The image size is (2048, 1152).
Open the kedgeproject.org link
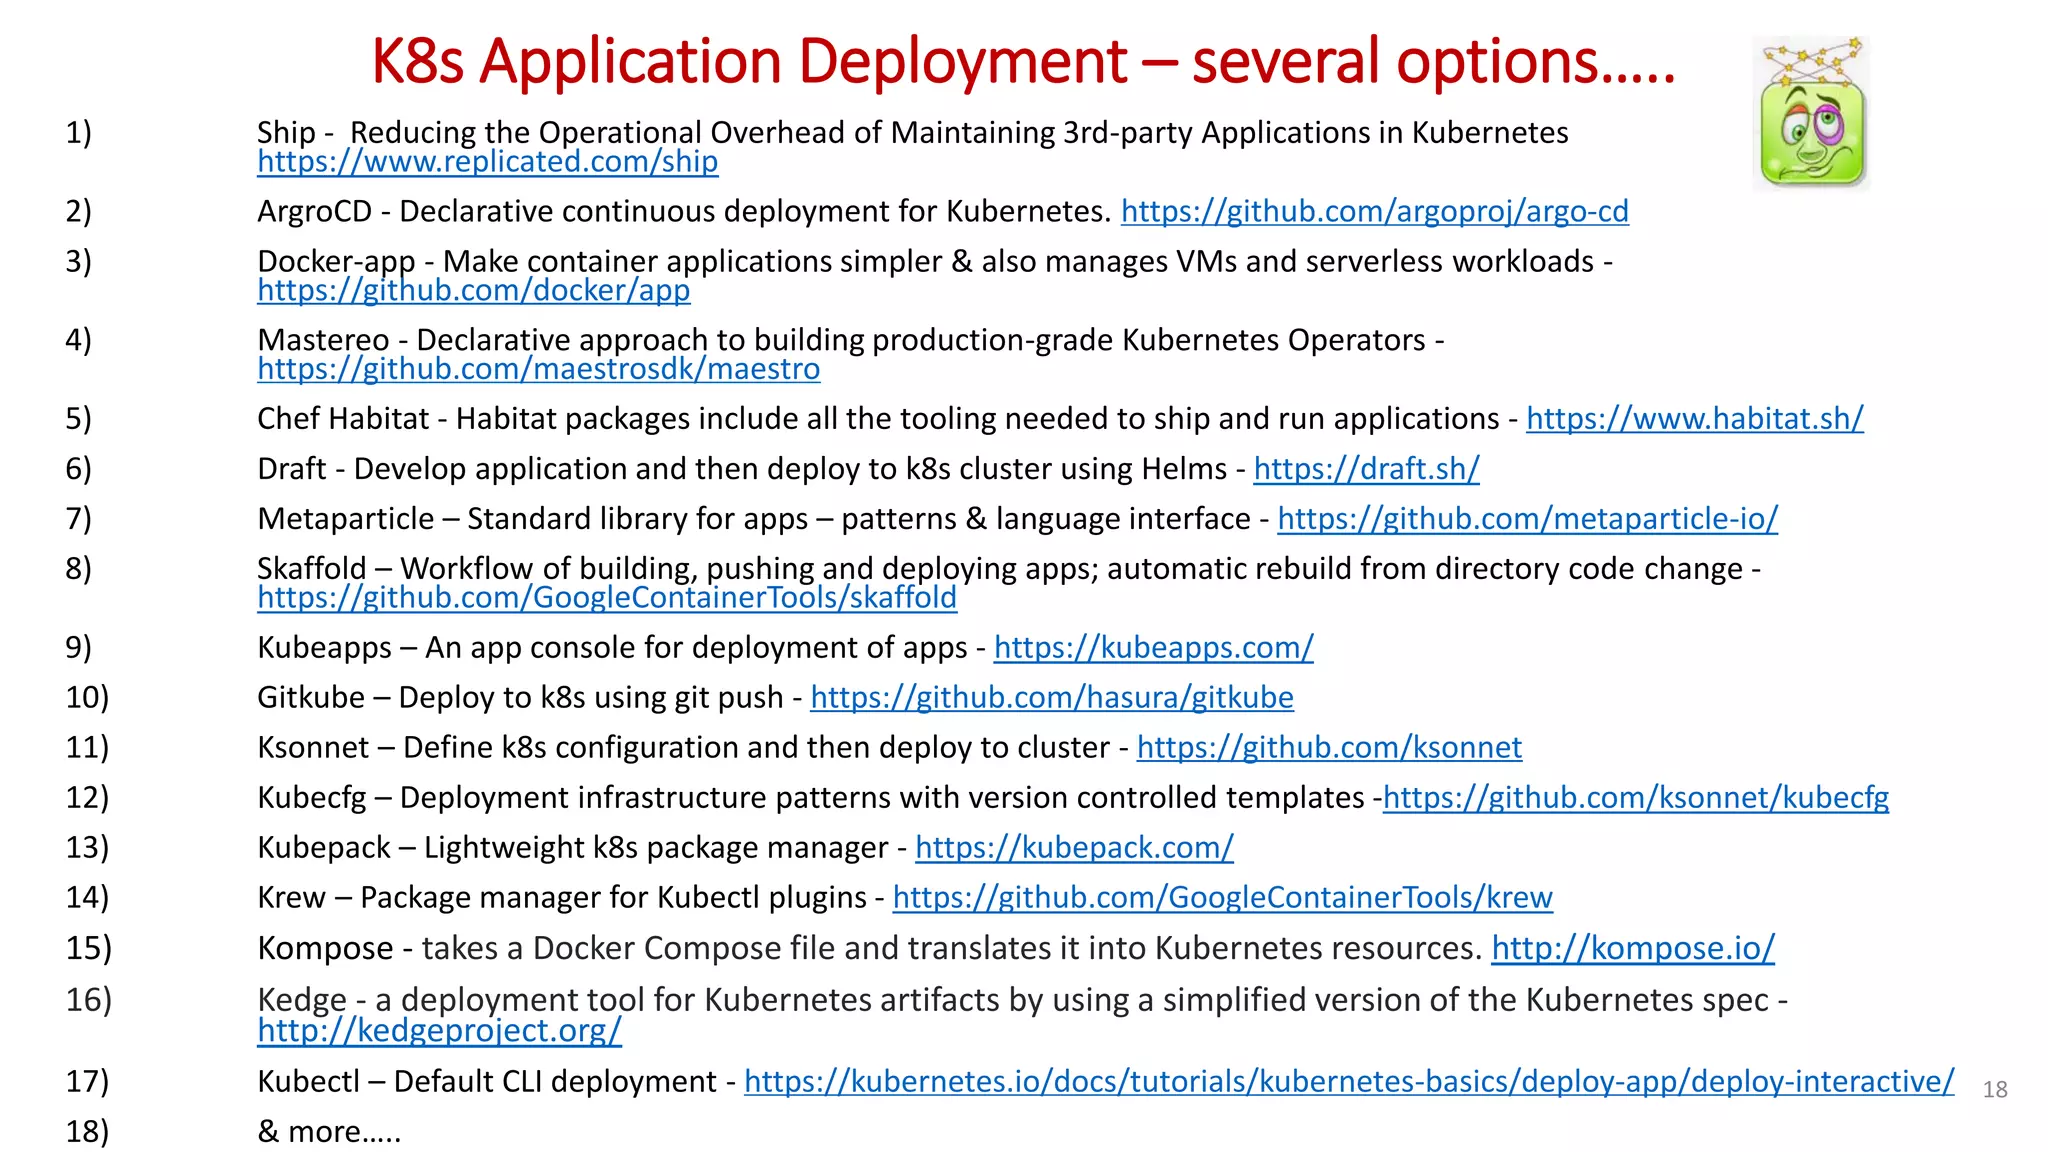click(x=440, y=1031)
